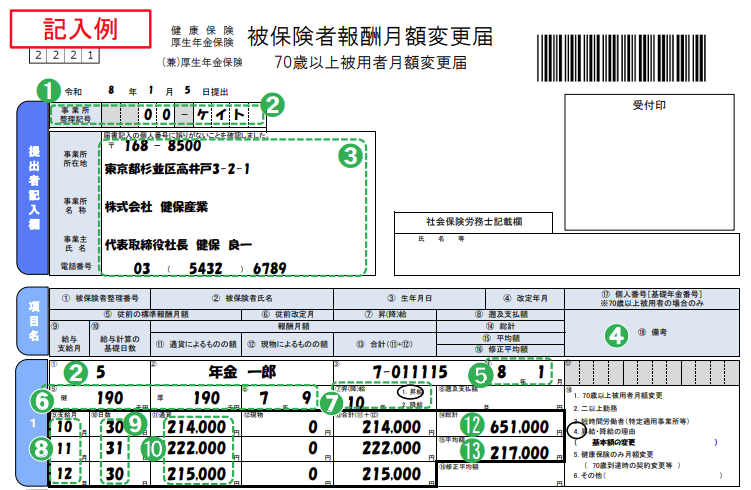Click the empty ⑯ 修正平均額 field

point(501,475)
